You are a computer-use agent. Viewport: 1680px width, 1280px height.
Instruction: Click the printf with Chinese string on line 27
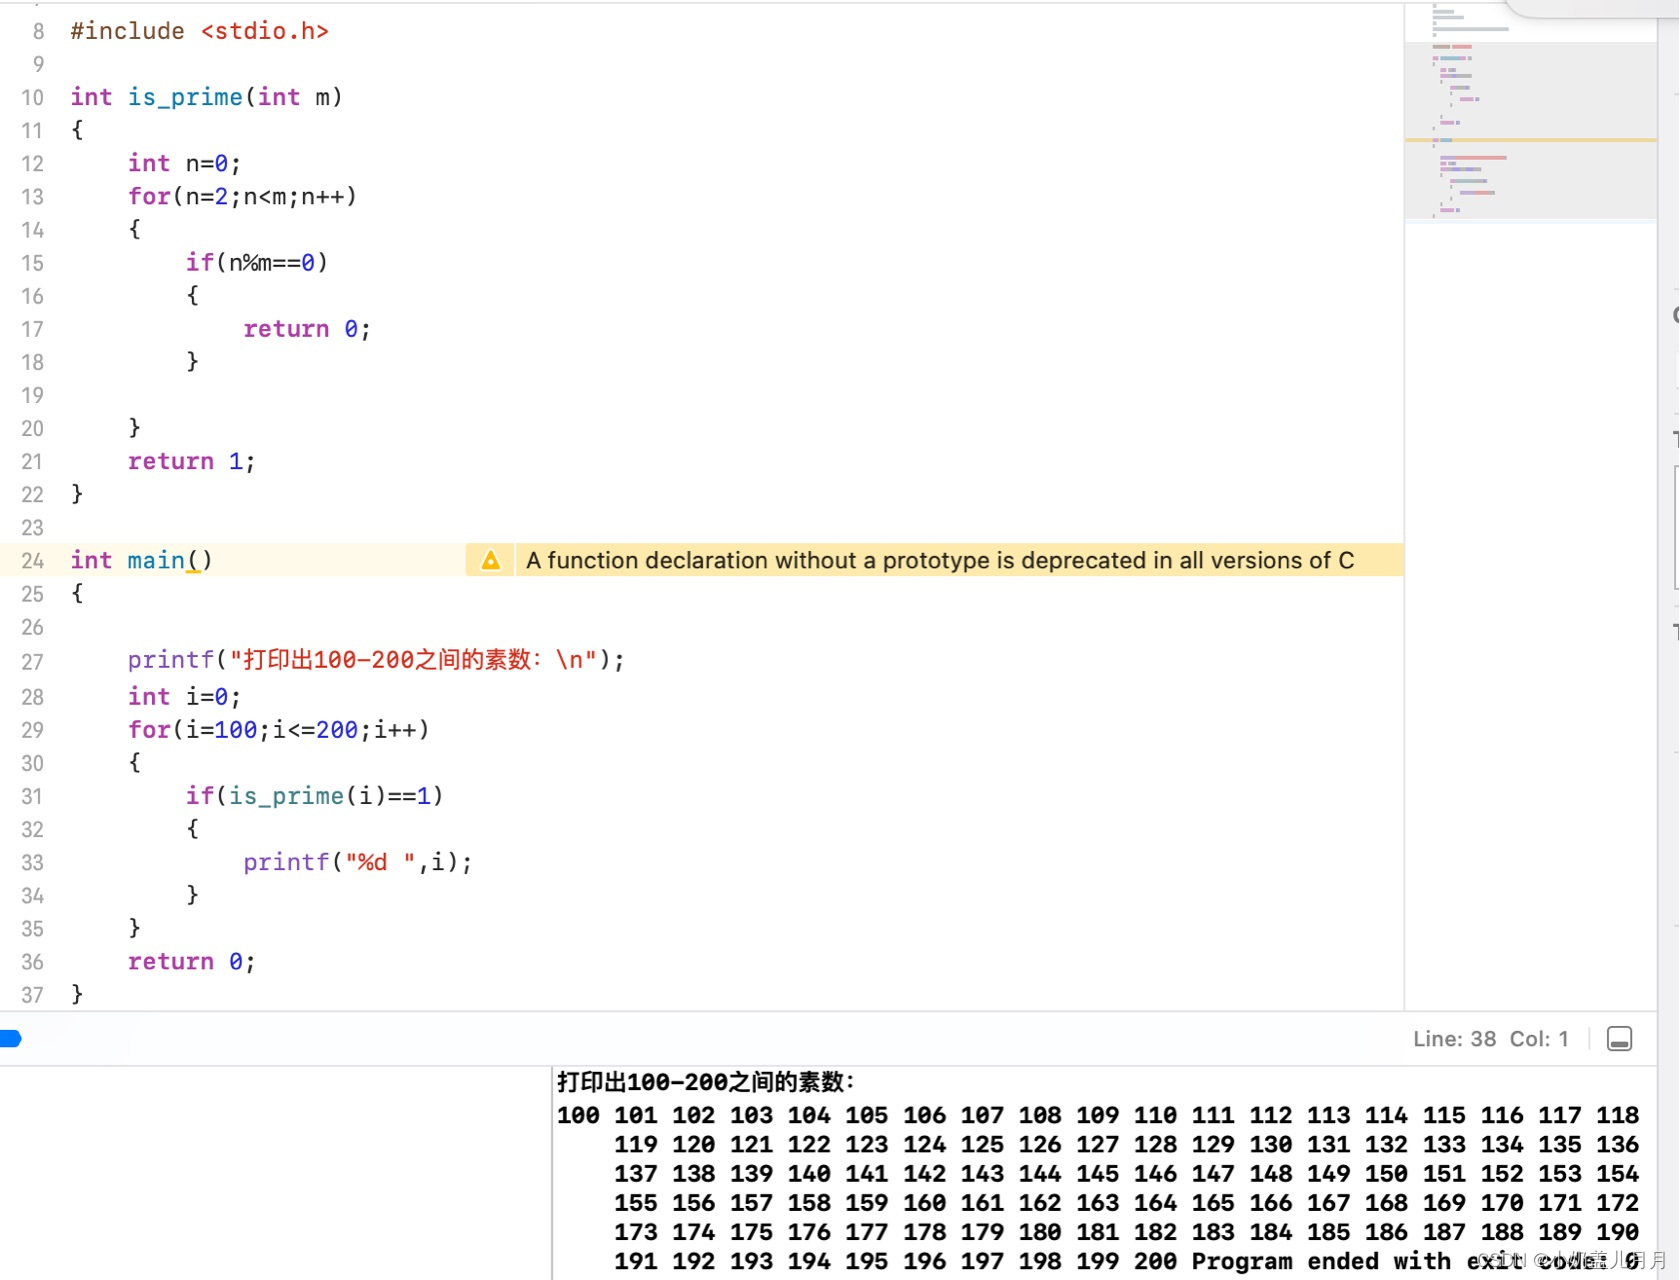click(x=376, y=660)
